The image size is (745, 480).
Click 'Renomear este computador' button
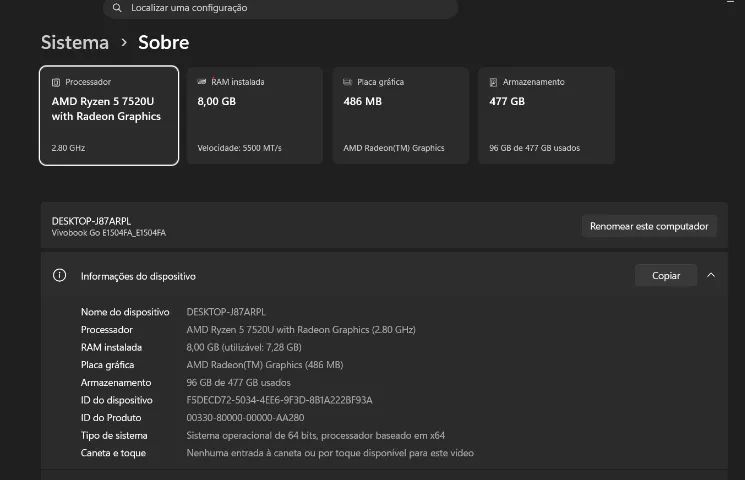tap(649, 226)
